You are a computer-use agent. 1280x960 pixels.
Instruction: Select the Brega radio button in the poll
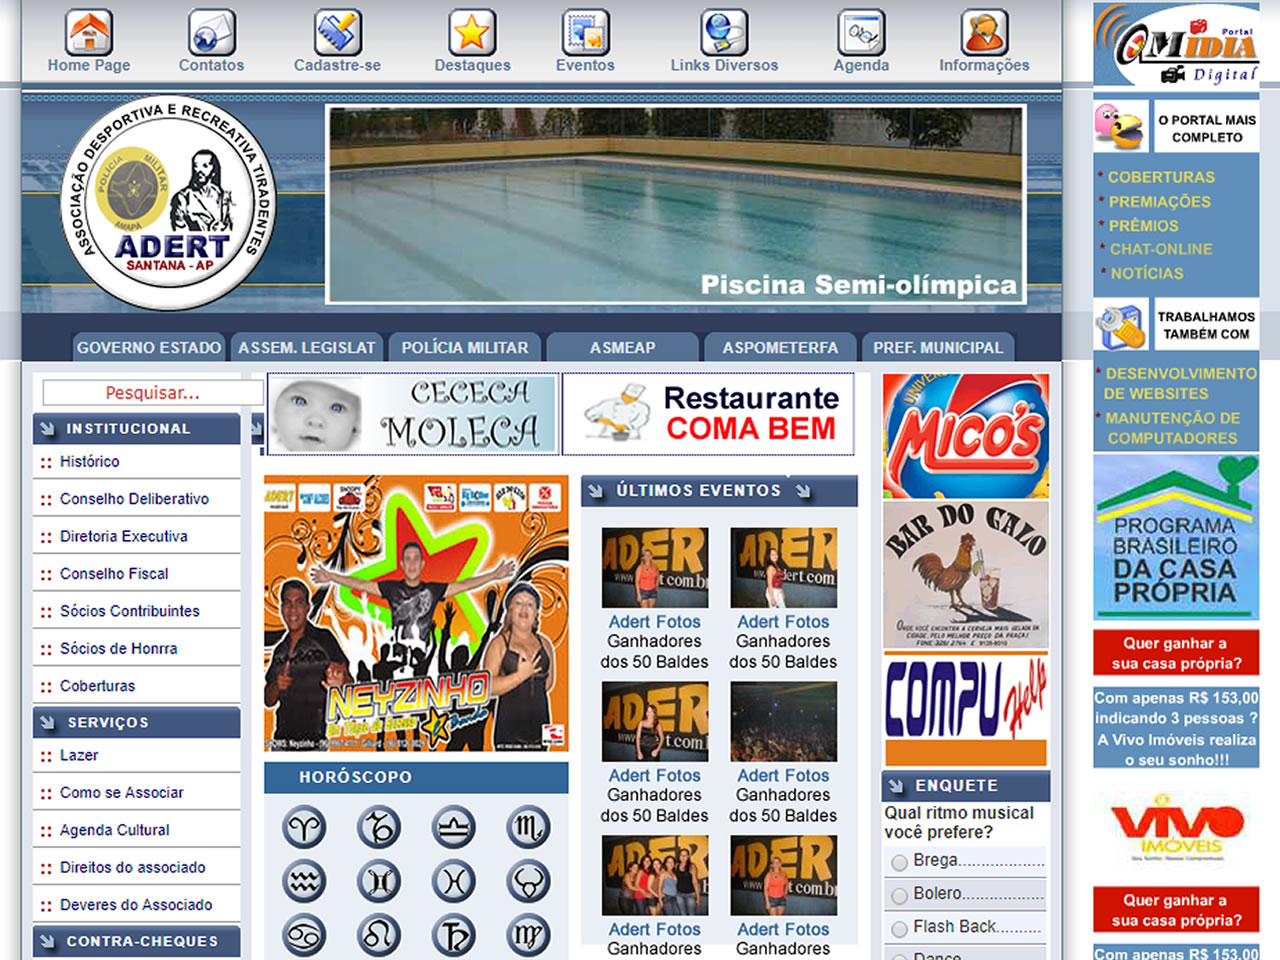click(x=897, y=860)
